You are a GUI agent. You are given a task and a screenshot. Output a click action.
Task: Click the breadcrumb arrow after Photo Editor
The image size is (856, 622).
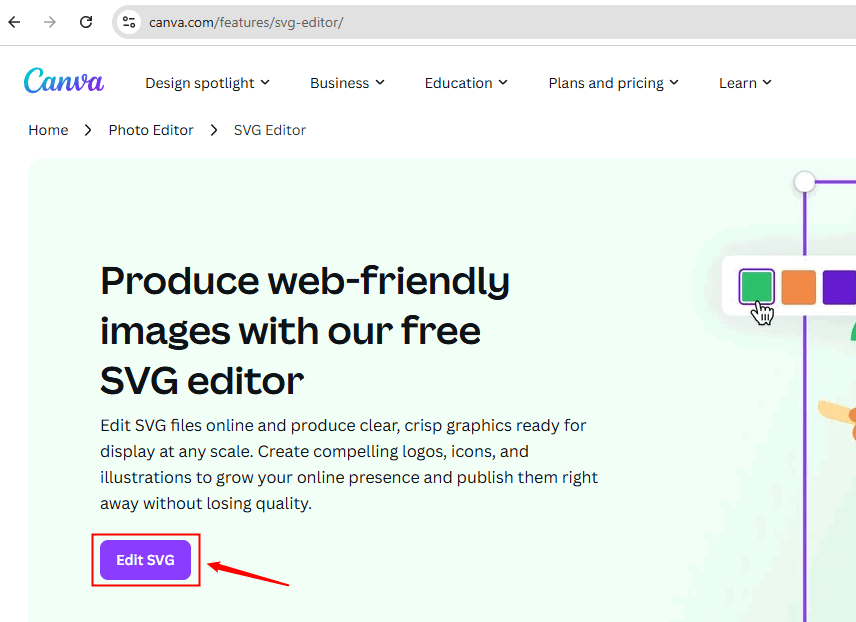[214, 130]
